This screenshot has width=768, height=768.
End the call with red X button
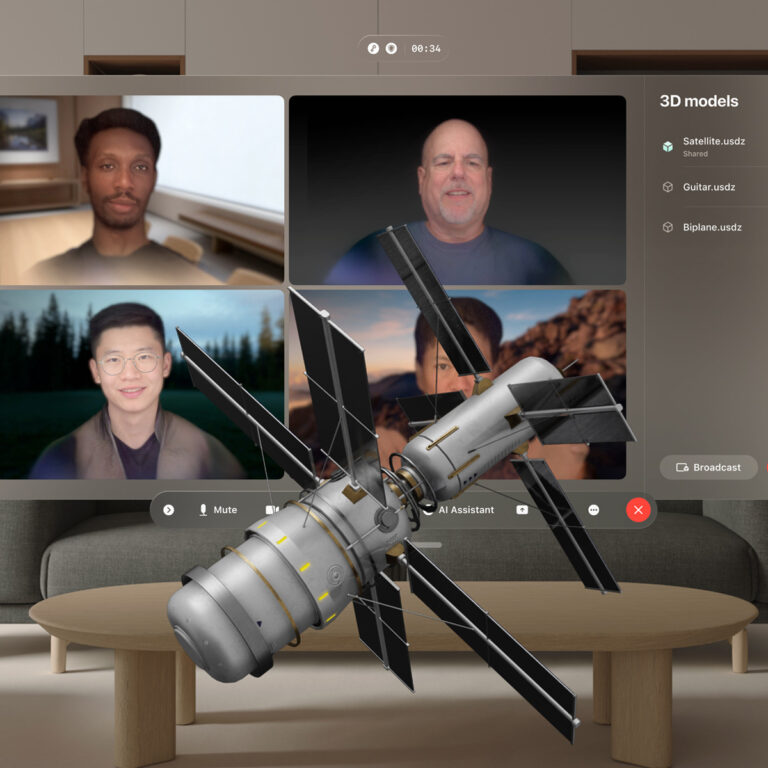638,510
